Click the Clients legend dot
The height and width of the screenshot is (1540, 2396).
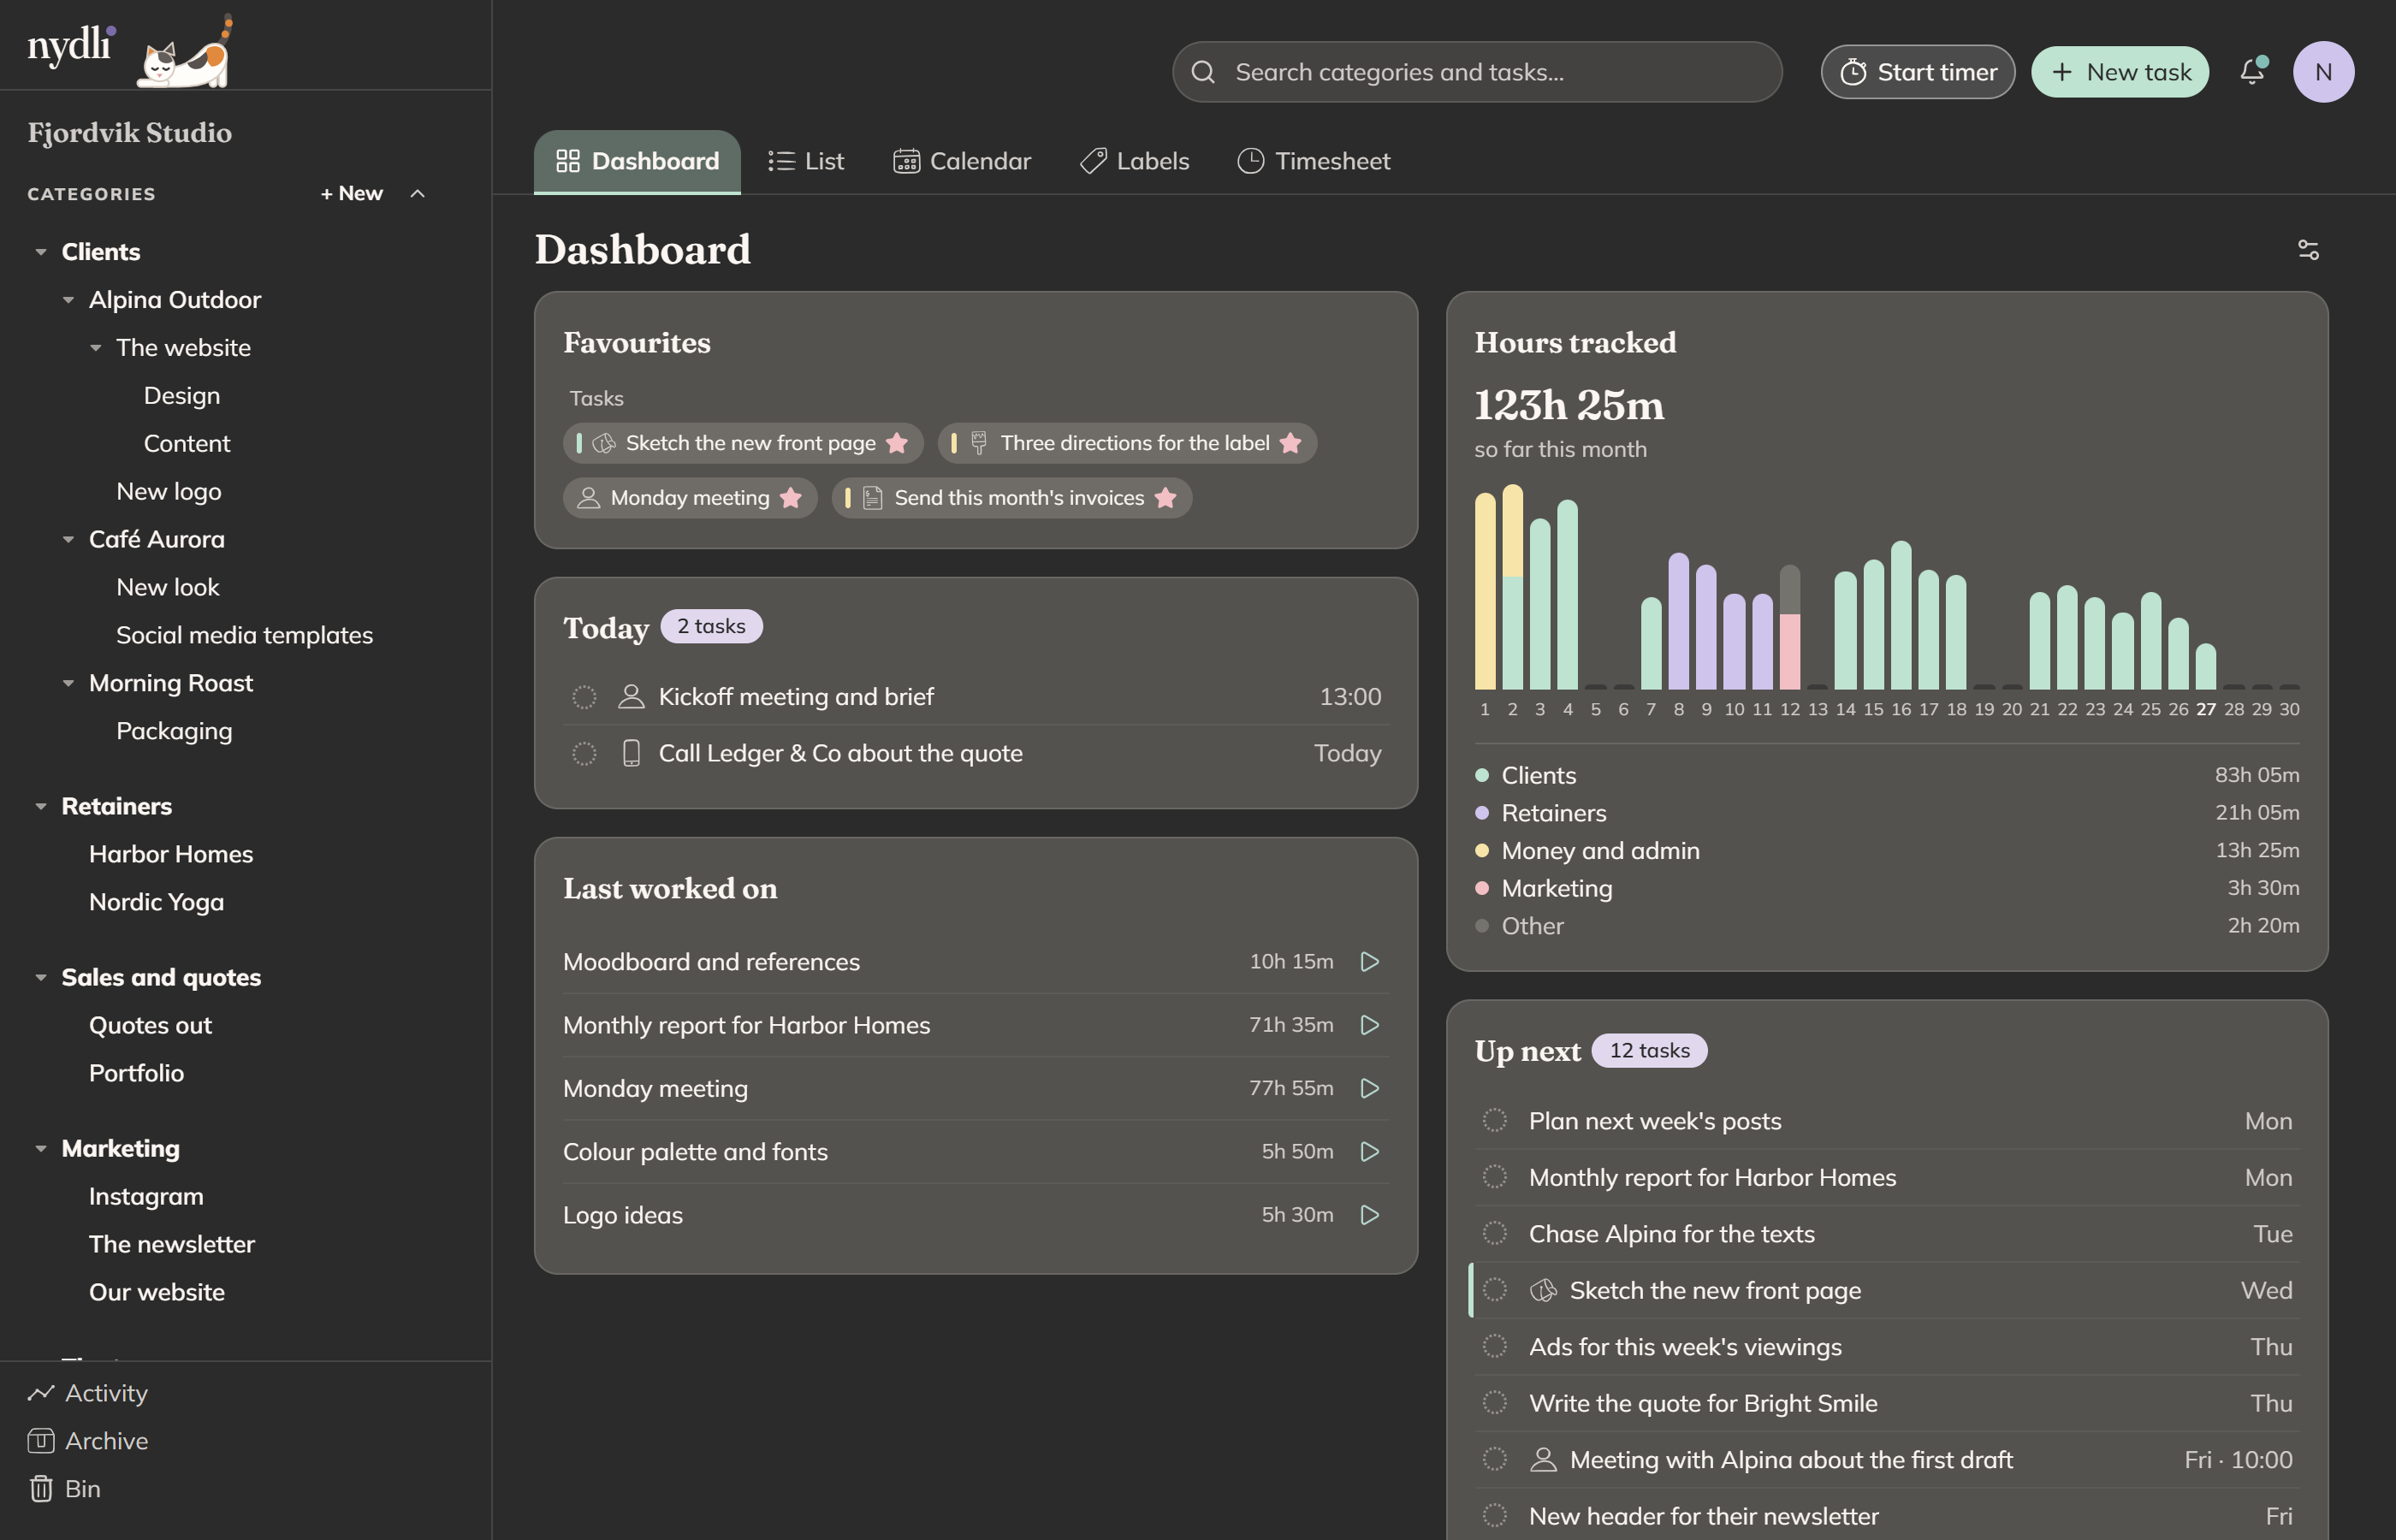coord(1482,776)
